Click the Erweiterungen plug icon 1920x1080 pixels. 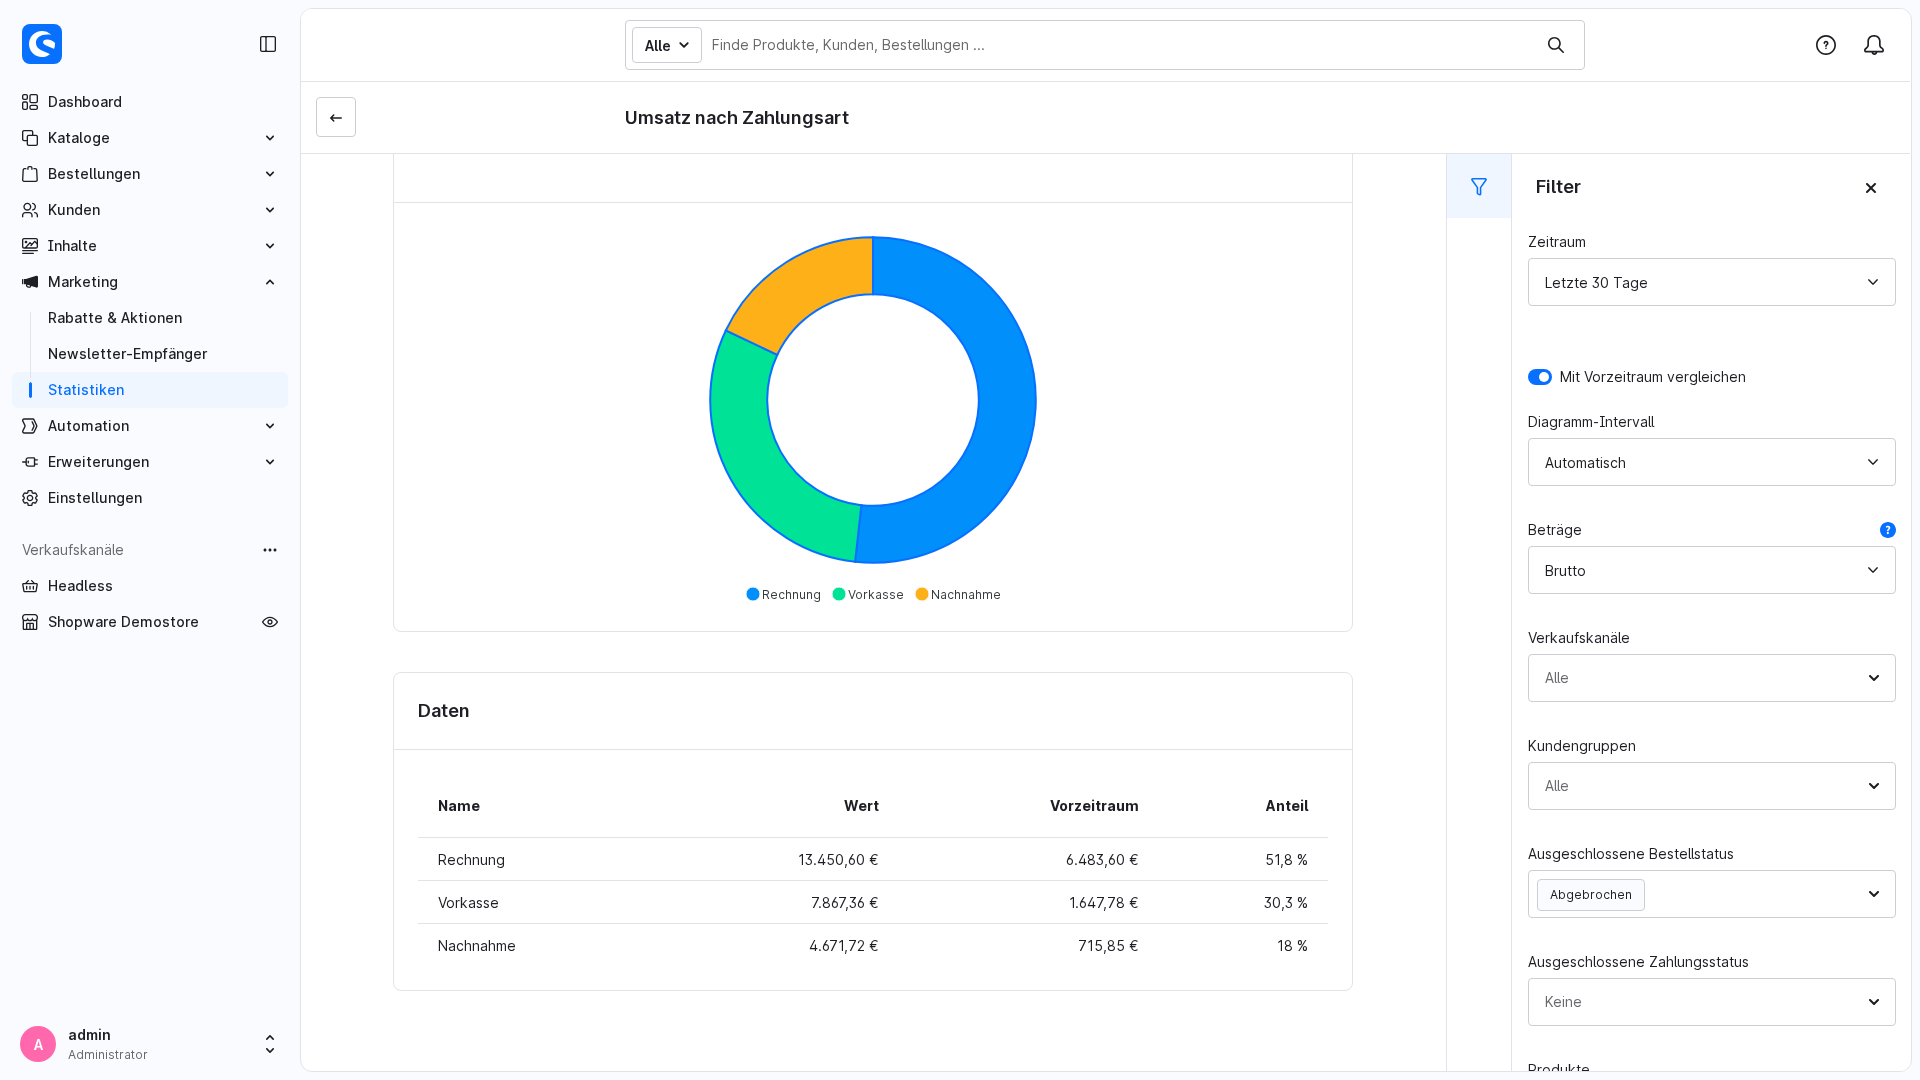[x=30, y=462]
